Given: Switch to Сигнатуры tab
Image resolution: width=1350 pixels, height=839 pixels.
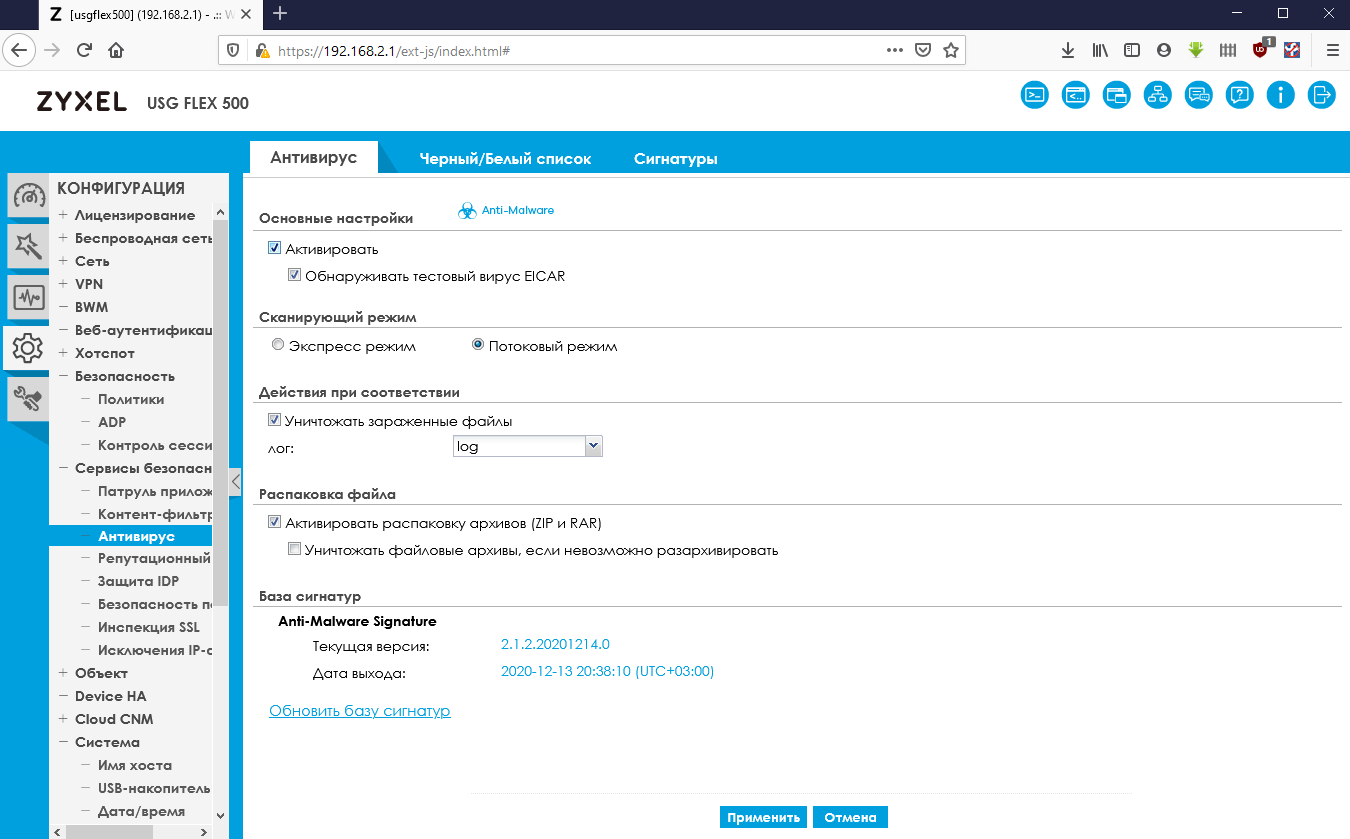Looking at the screenshot, I should [x=676, y=159].
